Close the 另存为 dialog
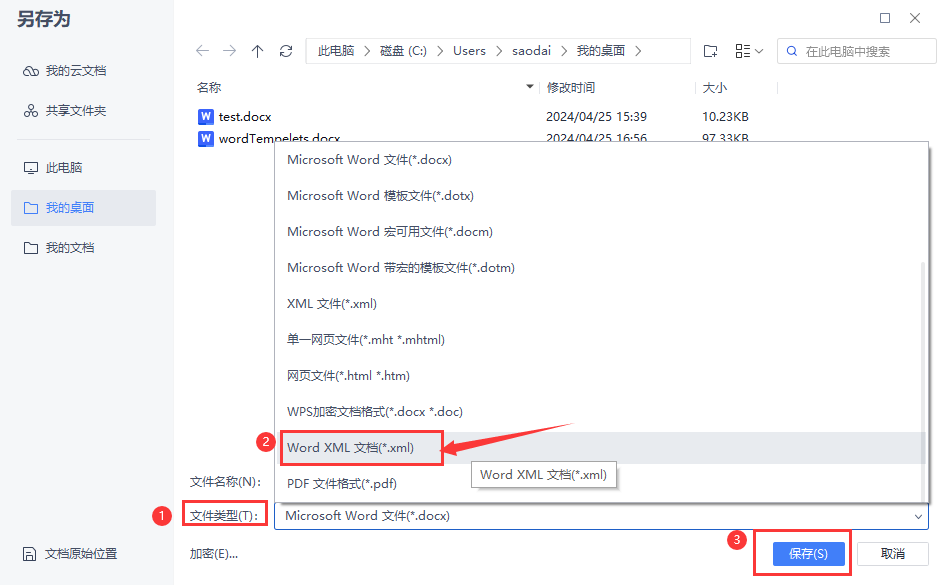 (915, 18)
